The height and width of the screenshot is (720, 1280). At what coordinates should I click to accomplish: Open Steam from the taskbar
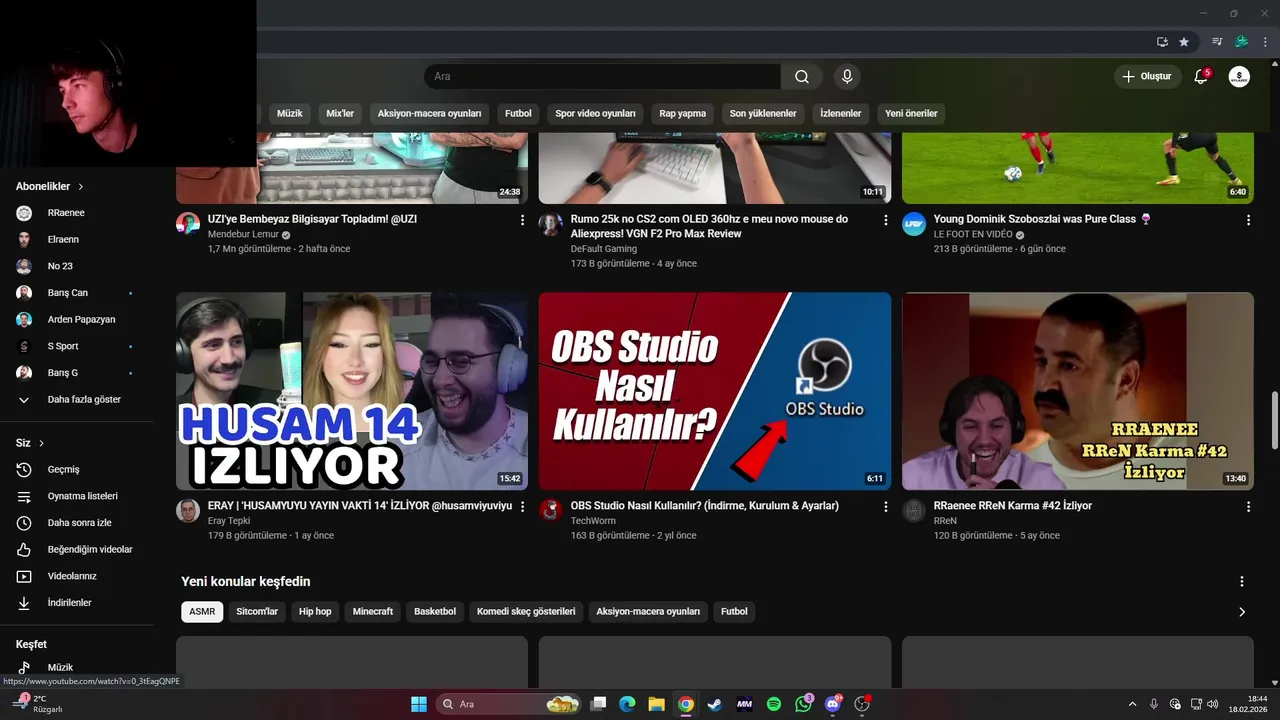[715, 704]
